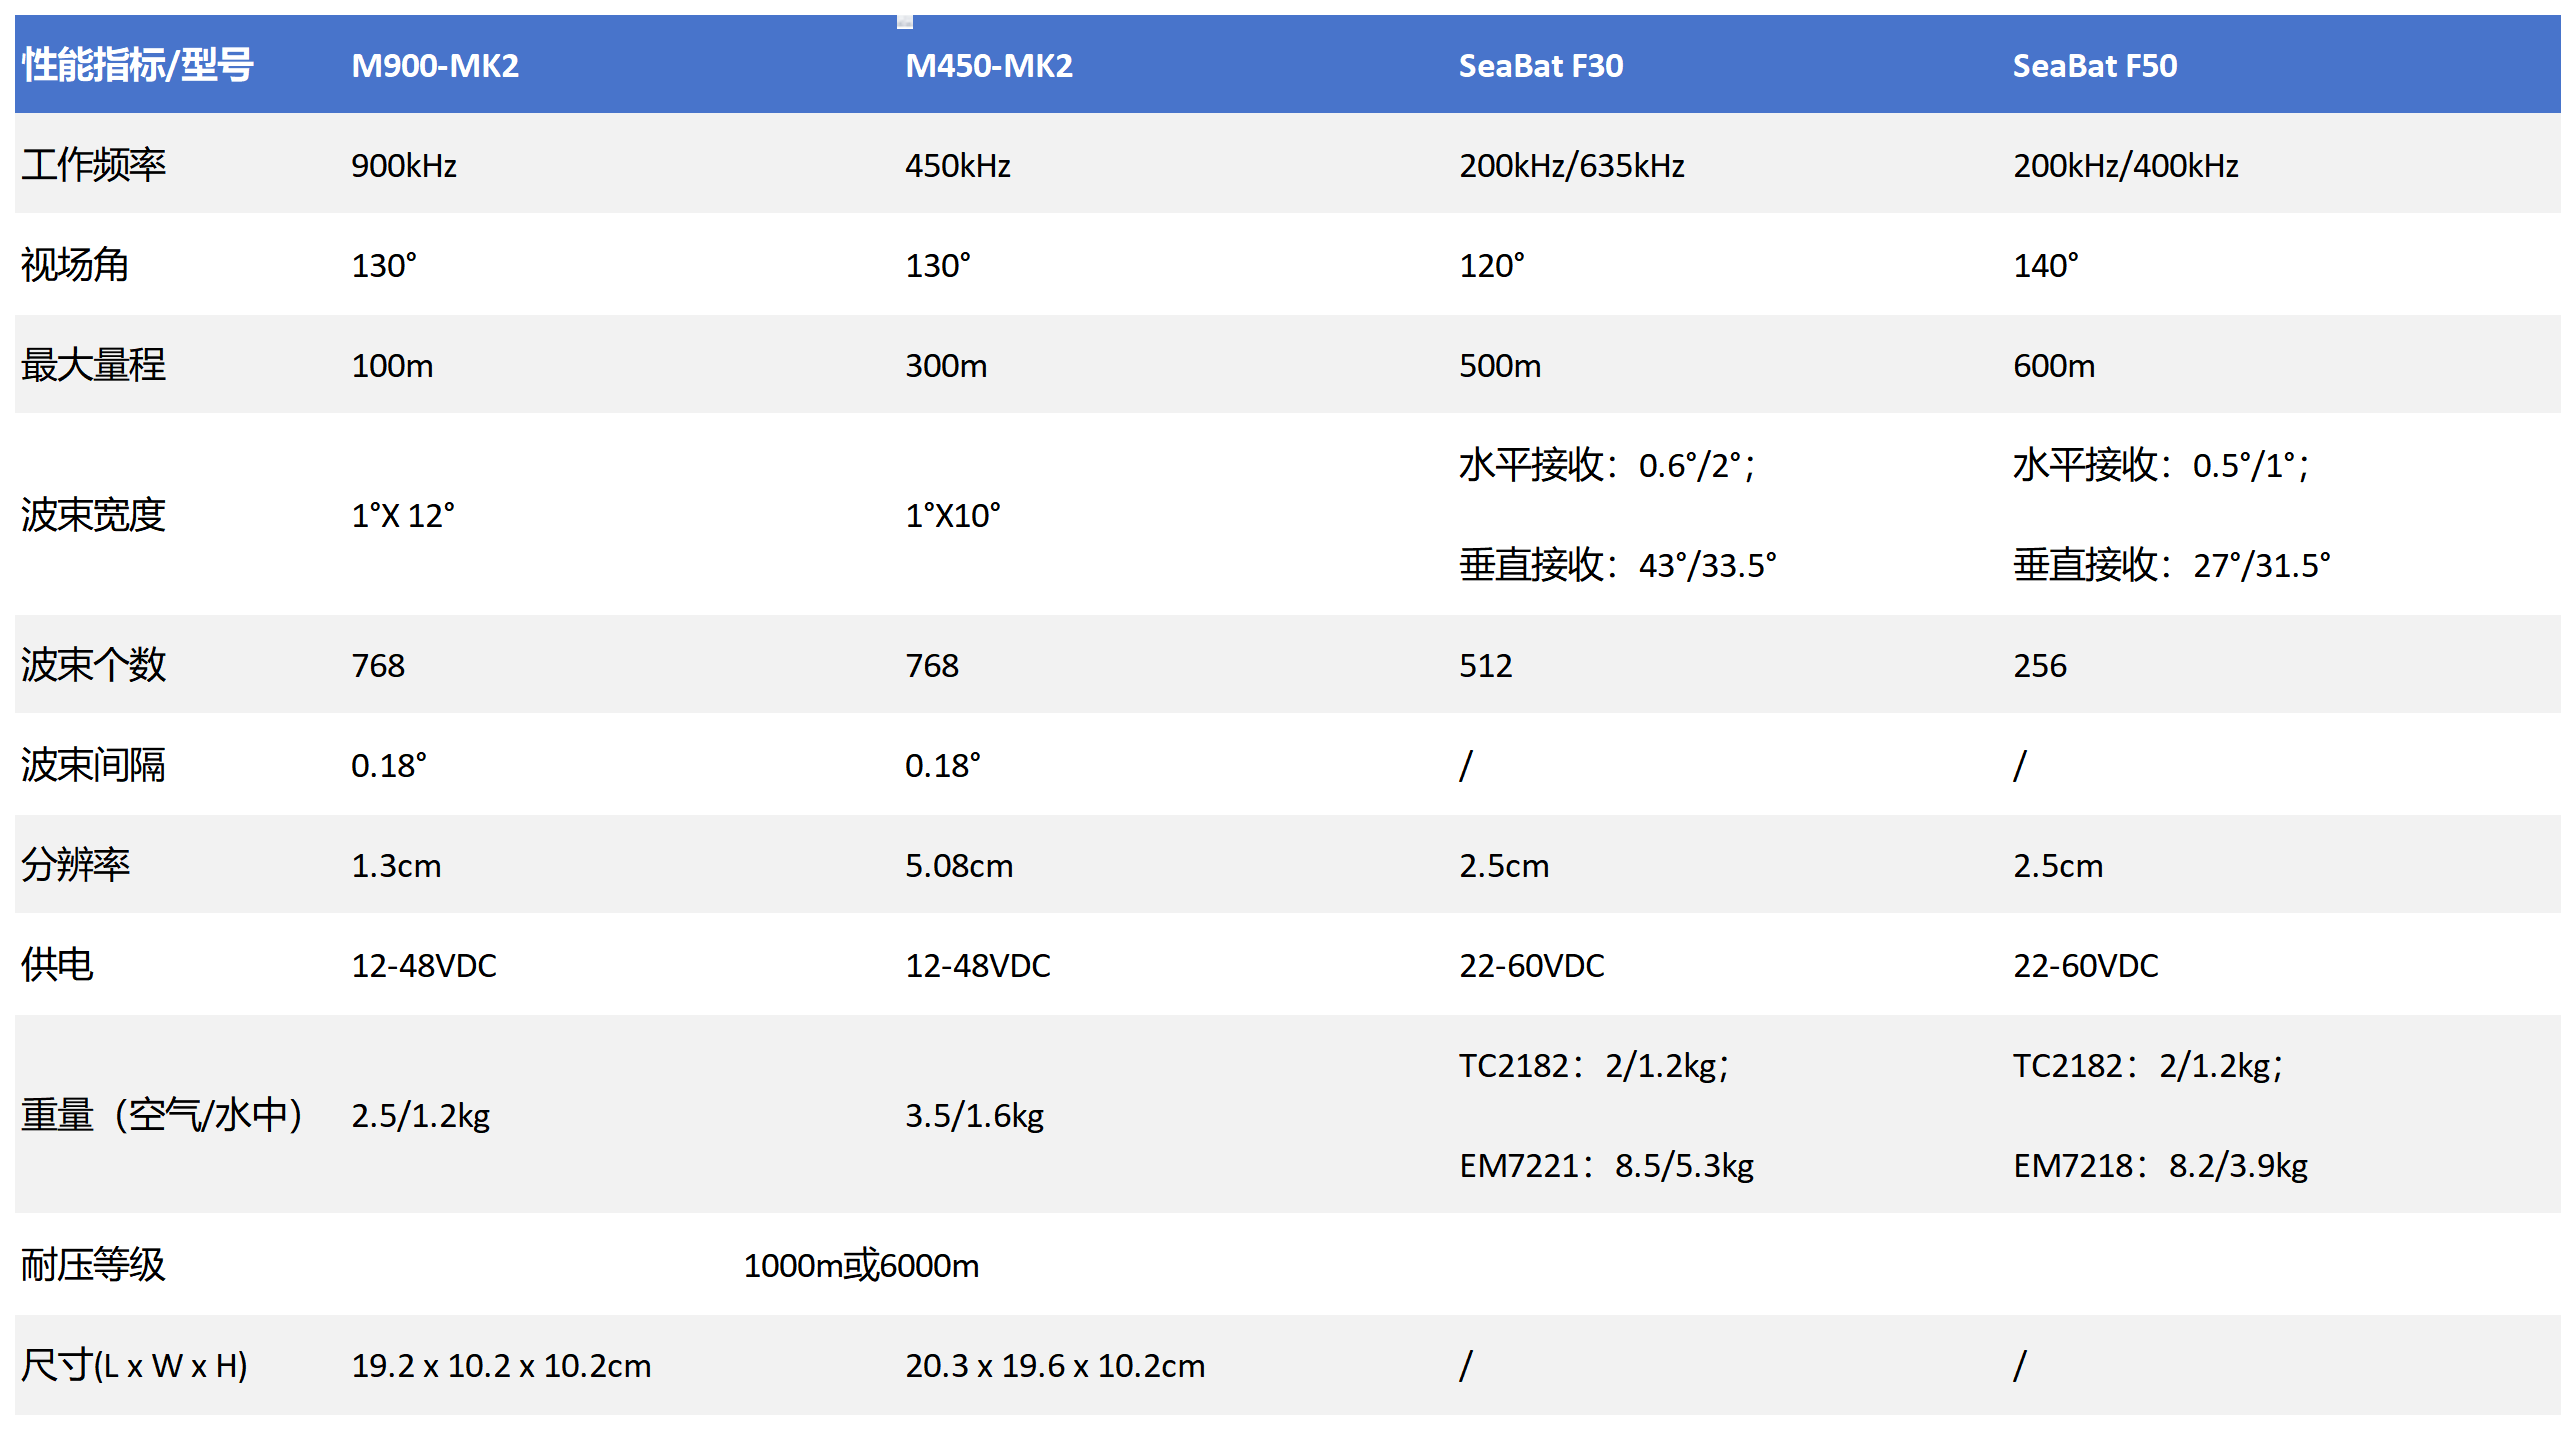Select the 垂直接收: 43°/33.5° text
The height and width of the screenshot is (1430, 2576).
[x=1617, y=566]
